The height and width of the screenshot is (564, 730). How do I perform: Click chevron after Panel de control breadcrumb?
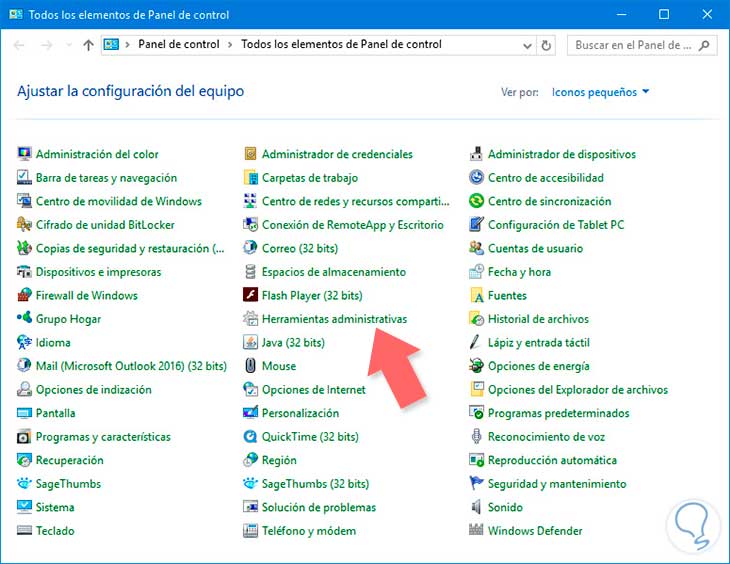[x=230, y=45]
